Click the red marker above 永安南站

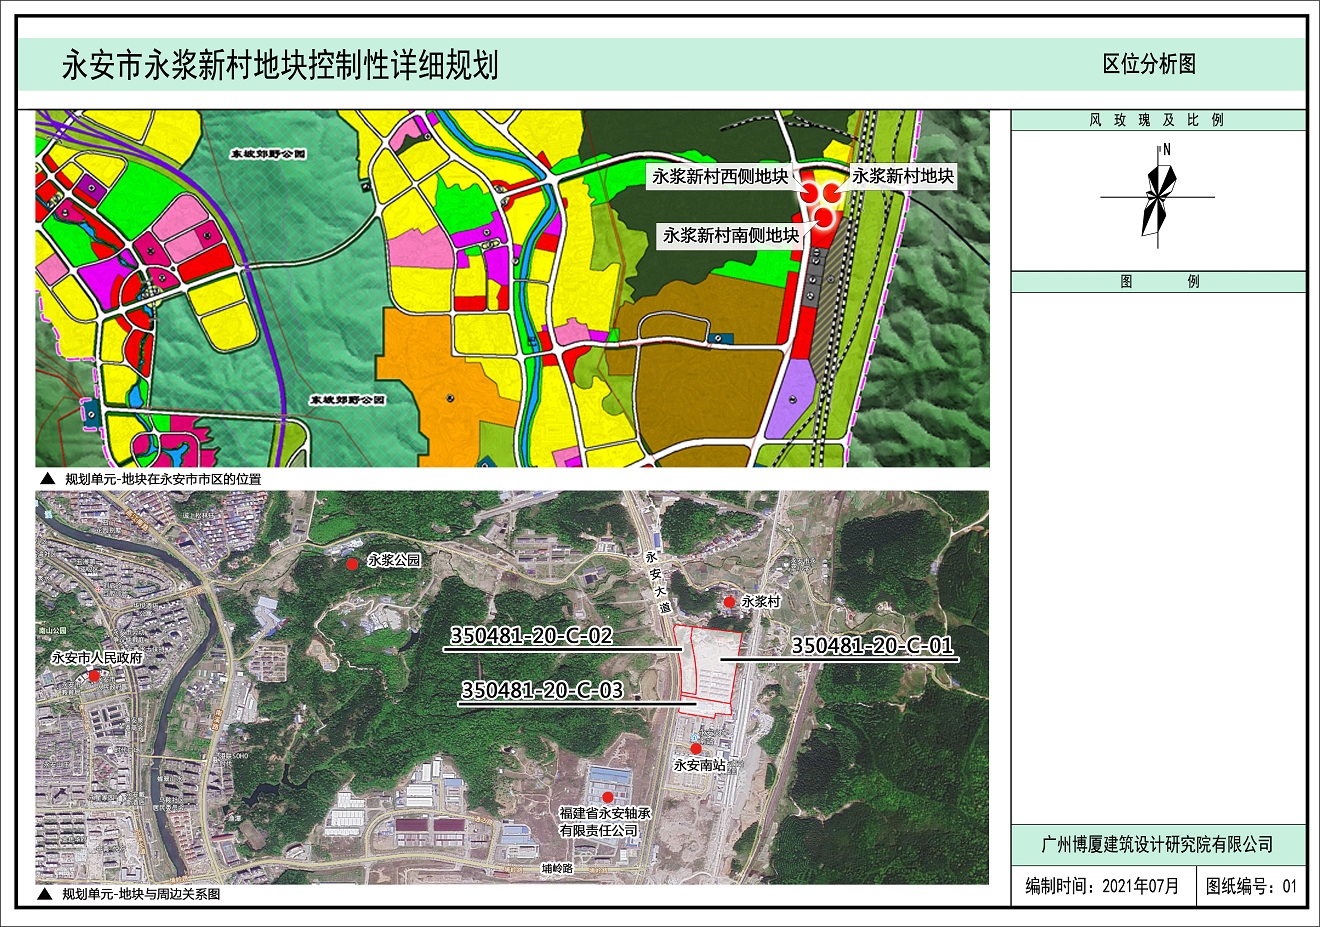click(x=696, y=748)
